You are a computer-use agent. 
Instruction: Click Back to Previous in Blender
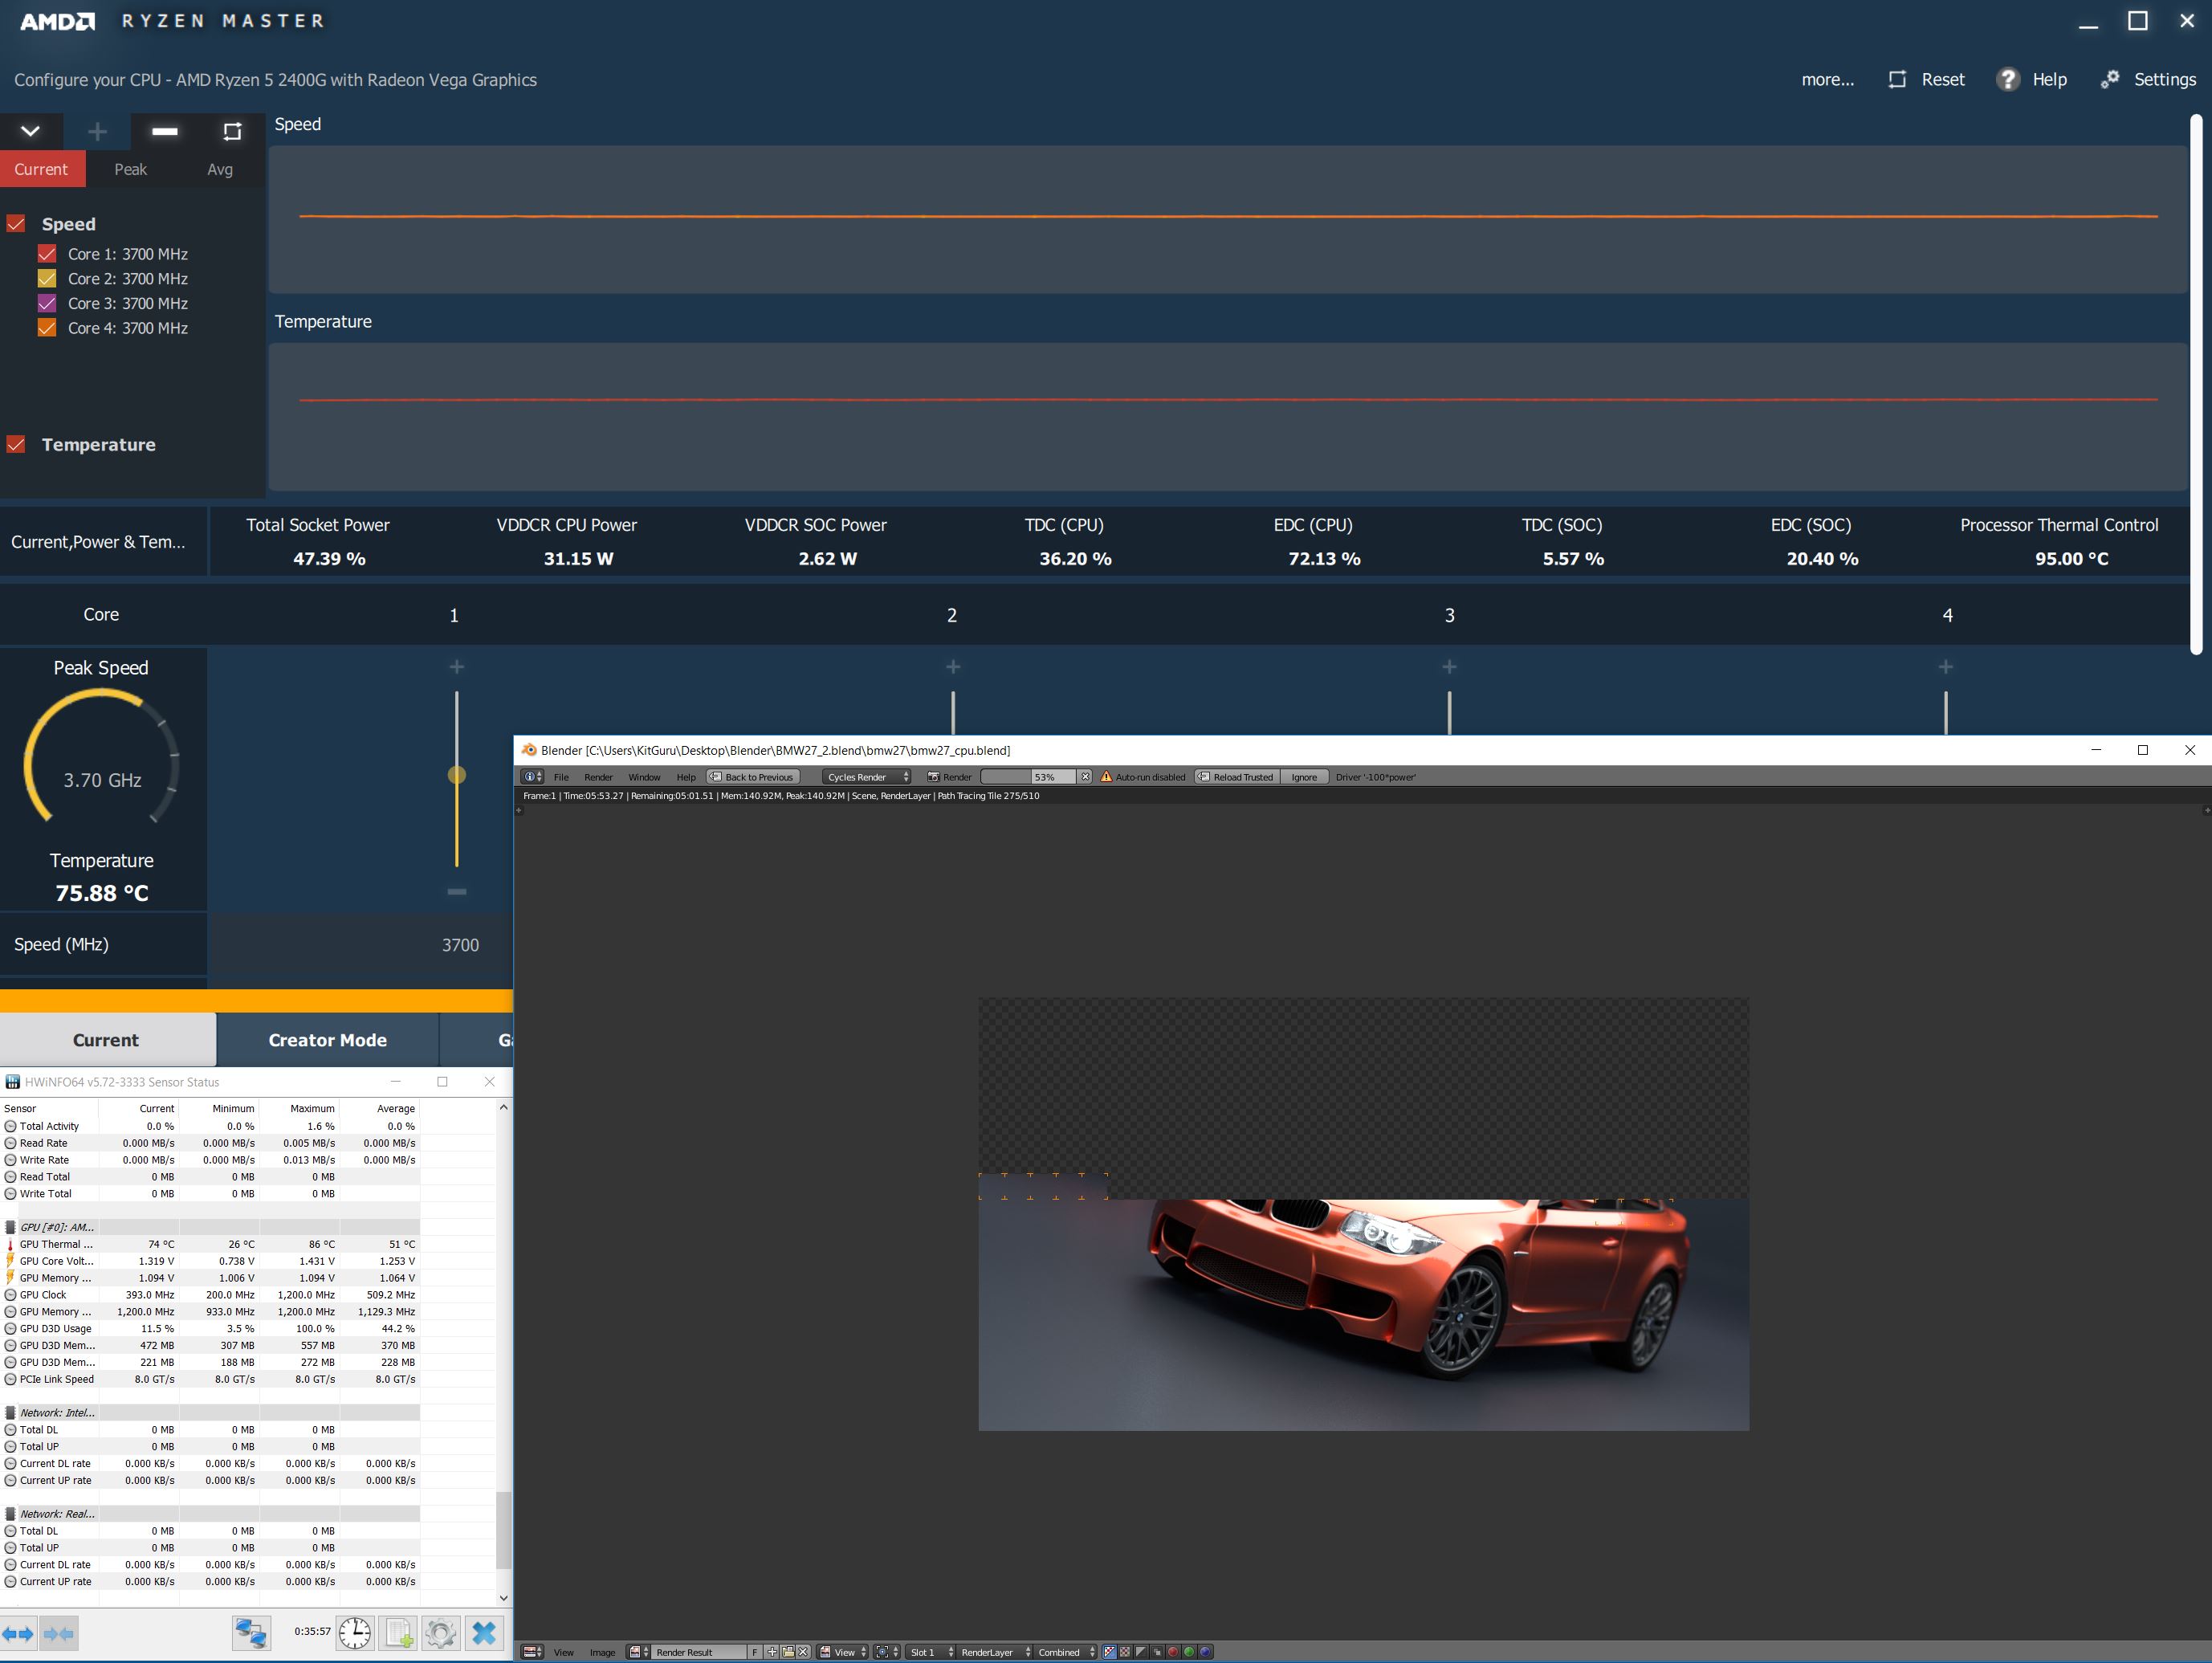tap(752, 777)
